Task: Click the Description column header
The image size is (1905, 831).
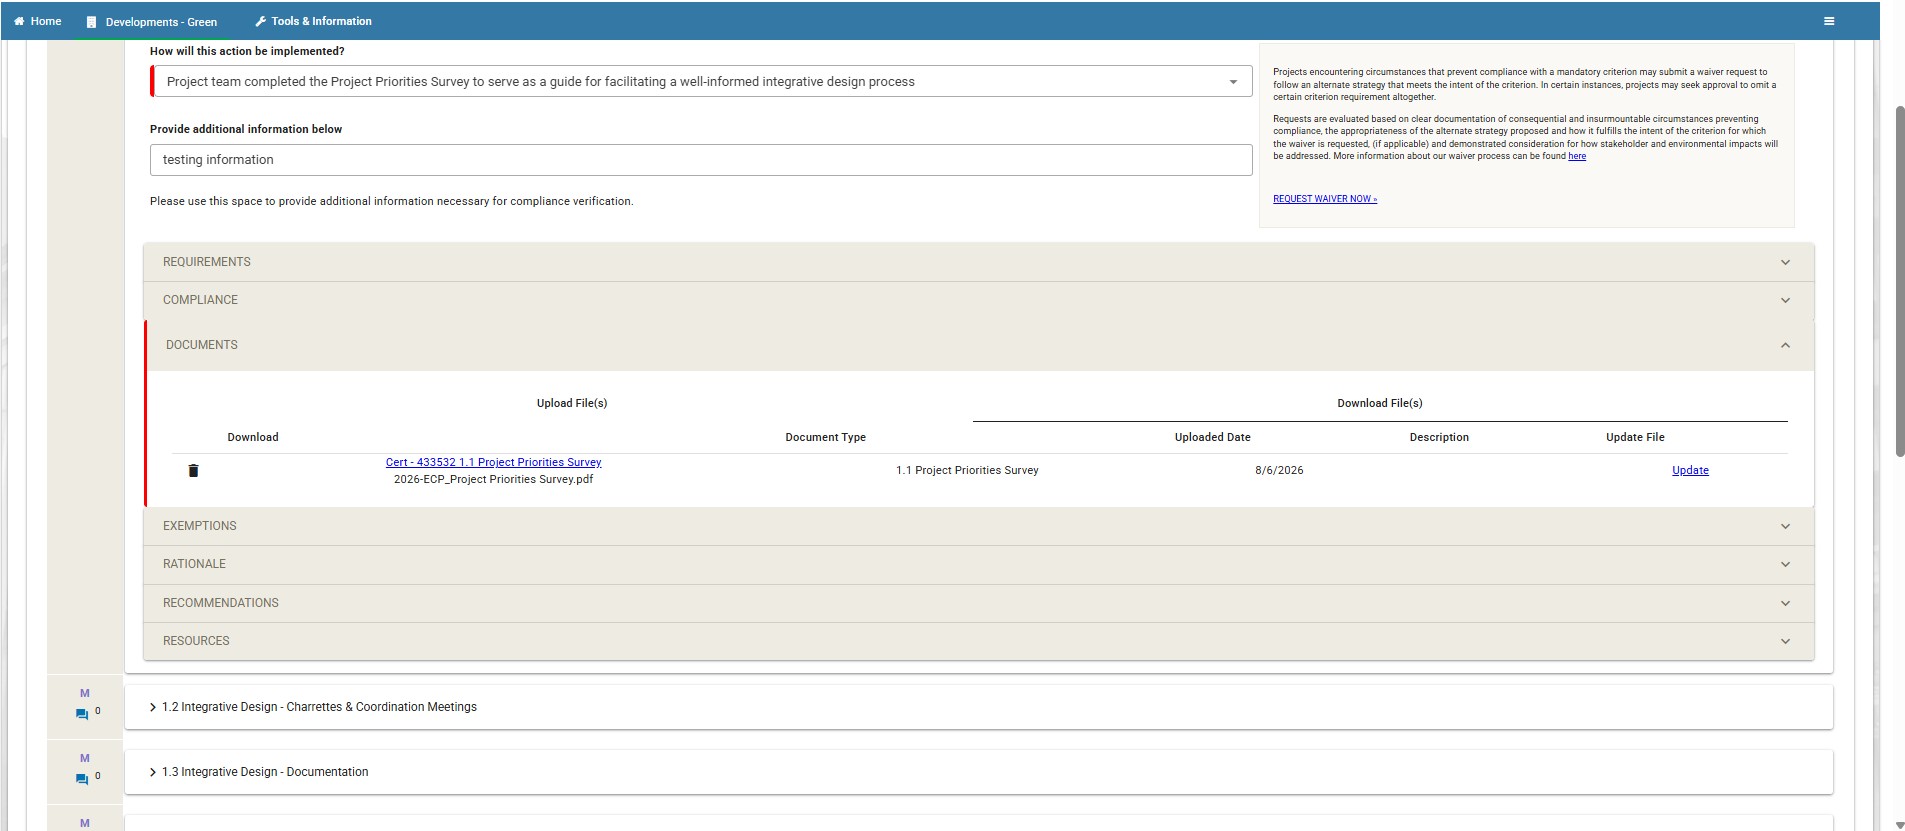Action: [1439, 437]
